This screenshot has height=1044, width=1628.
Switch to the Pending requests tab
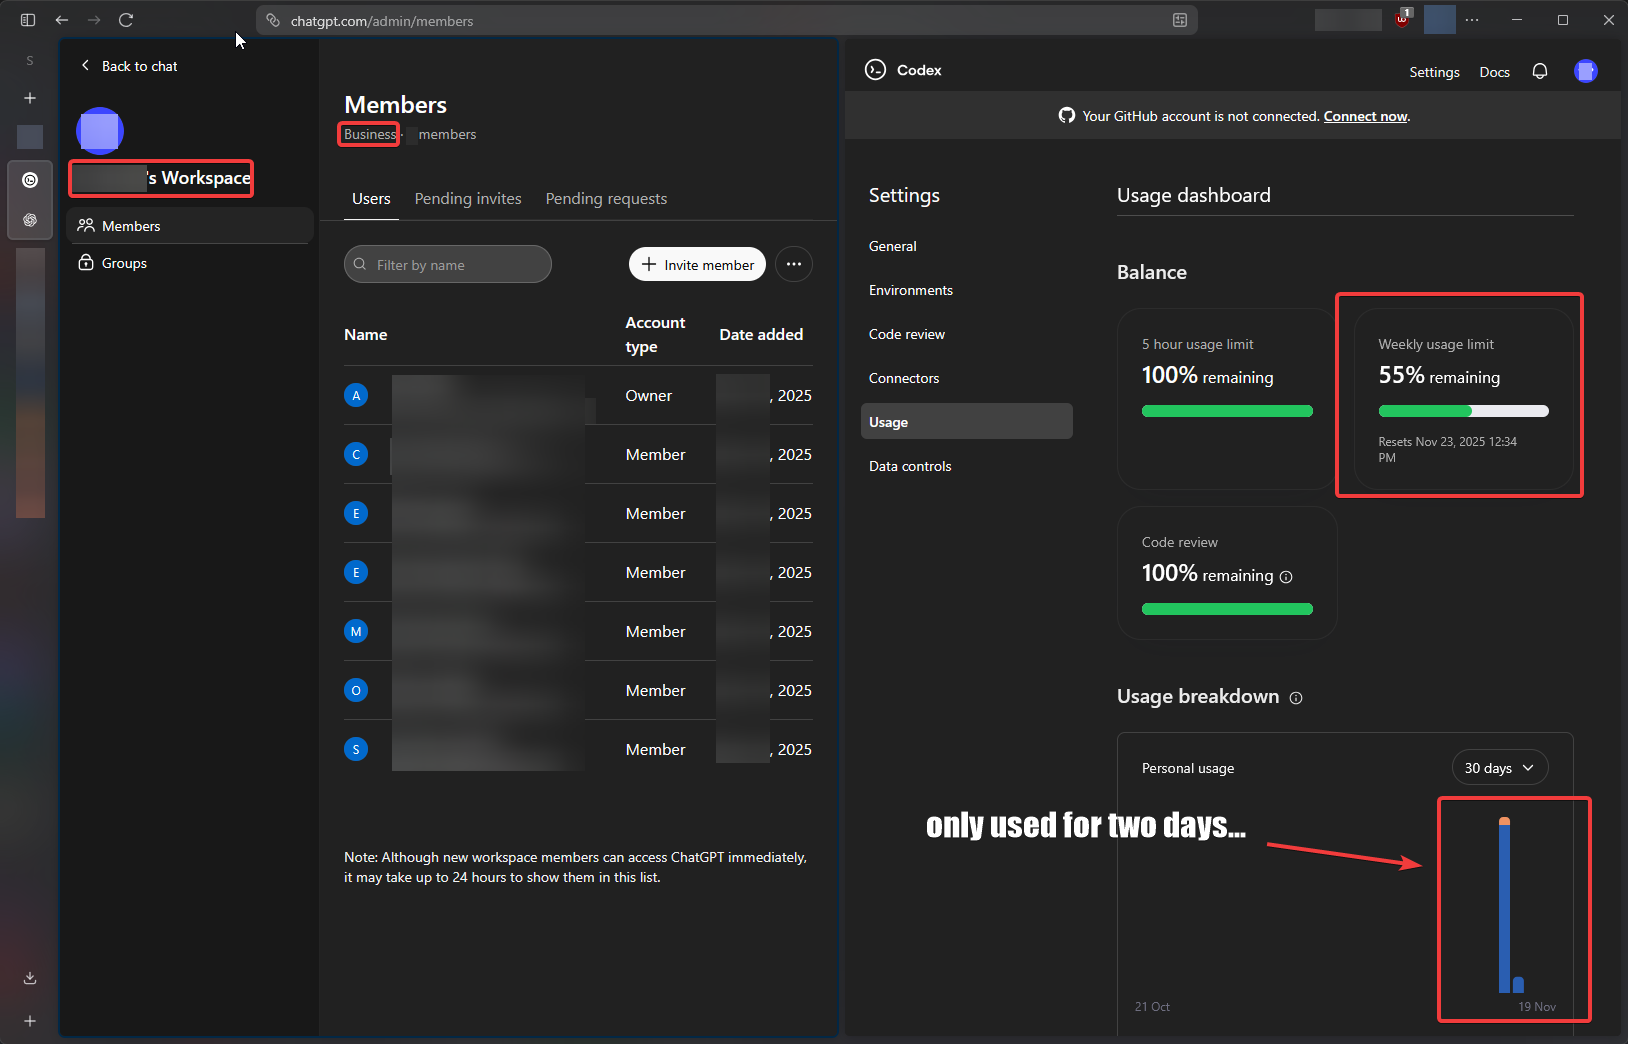coord(606,199)
